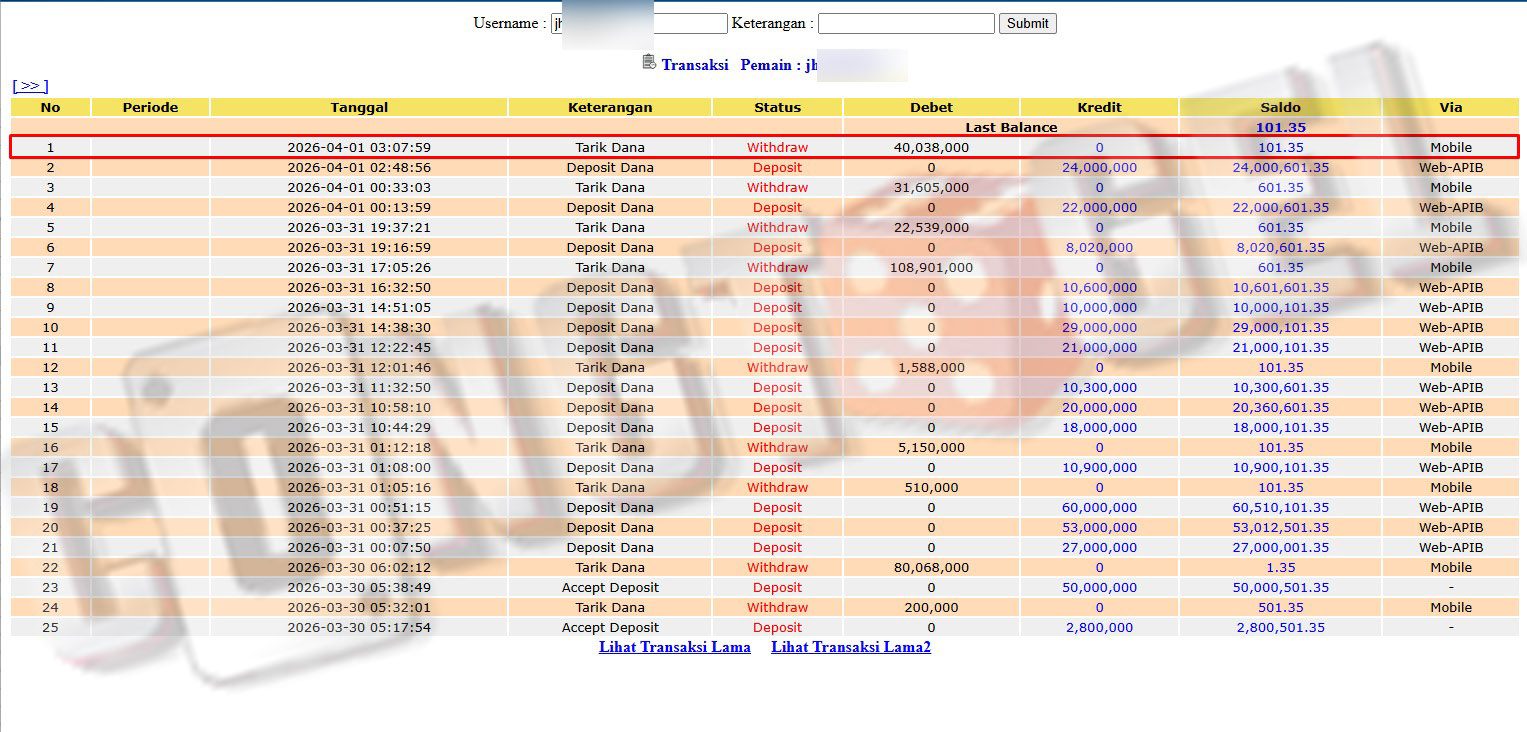Select balance 2,800,501.35
The height and width of the screenshot is (732, 1527).
(x=1281, y=627)
